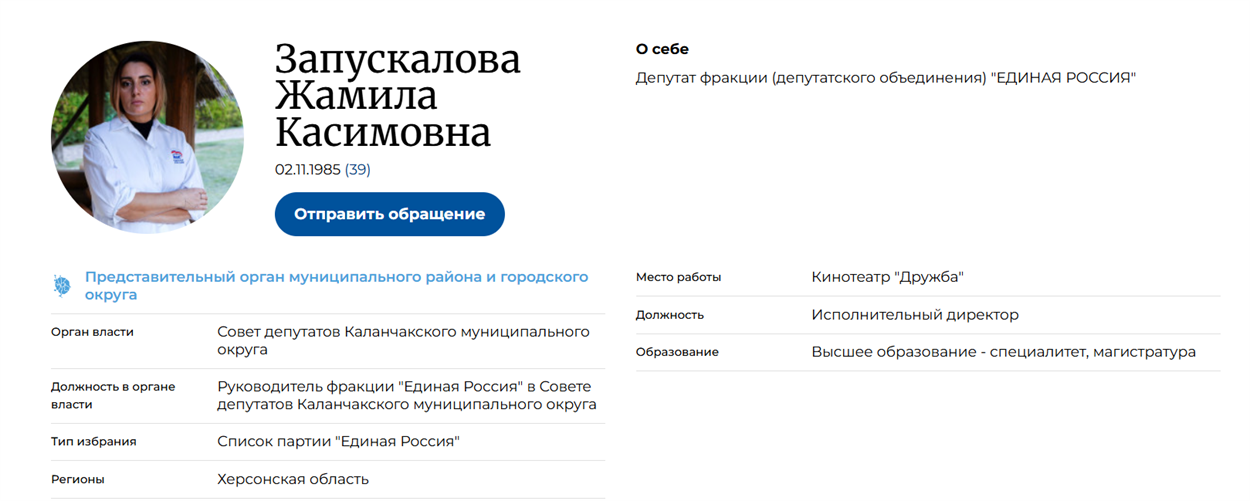
Task: Click the "Депутат фракции (депутатского объединения)" description text
Action: point(885,77)
